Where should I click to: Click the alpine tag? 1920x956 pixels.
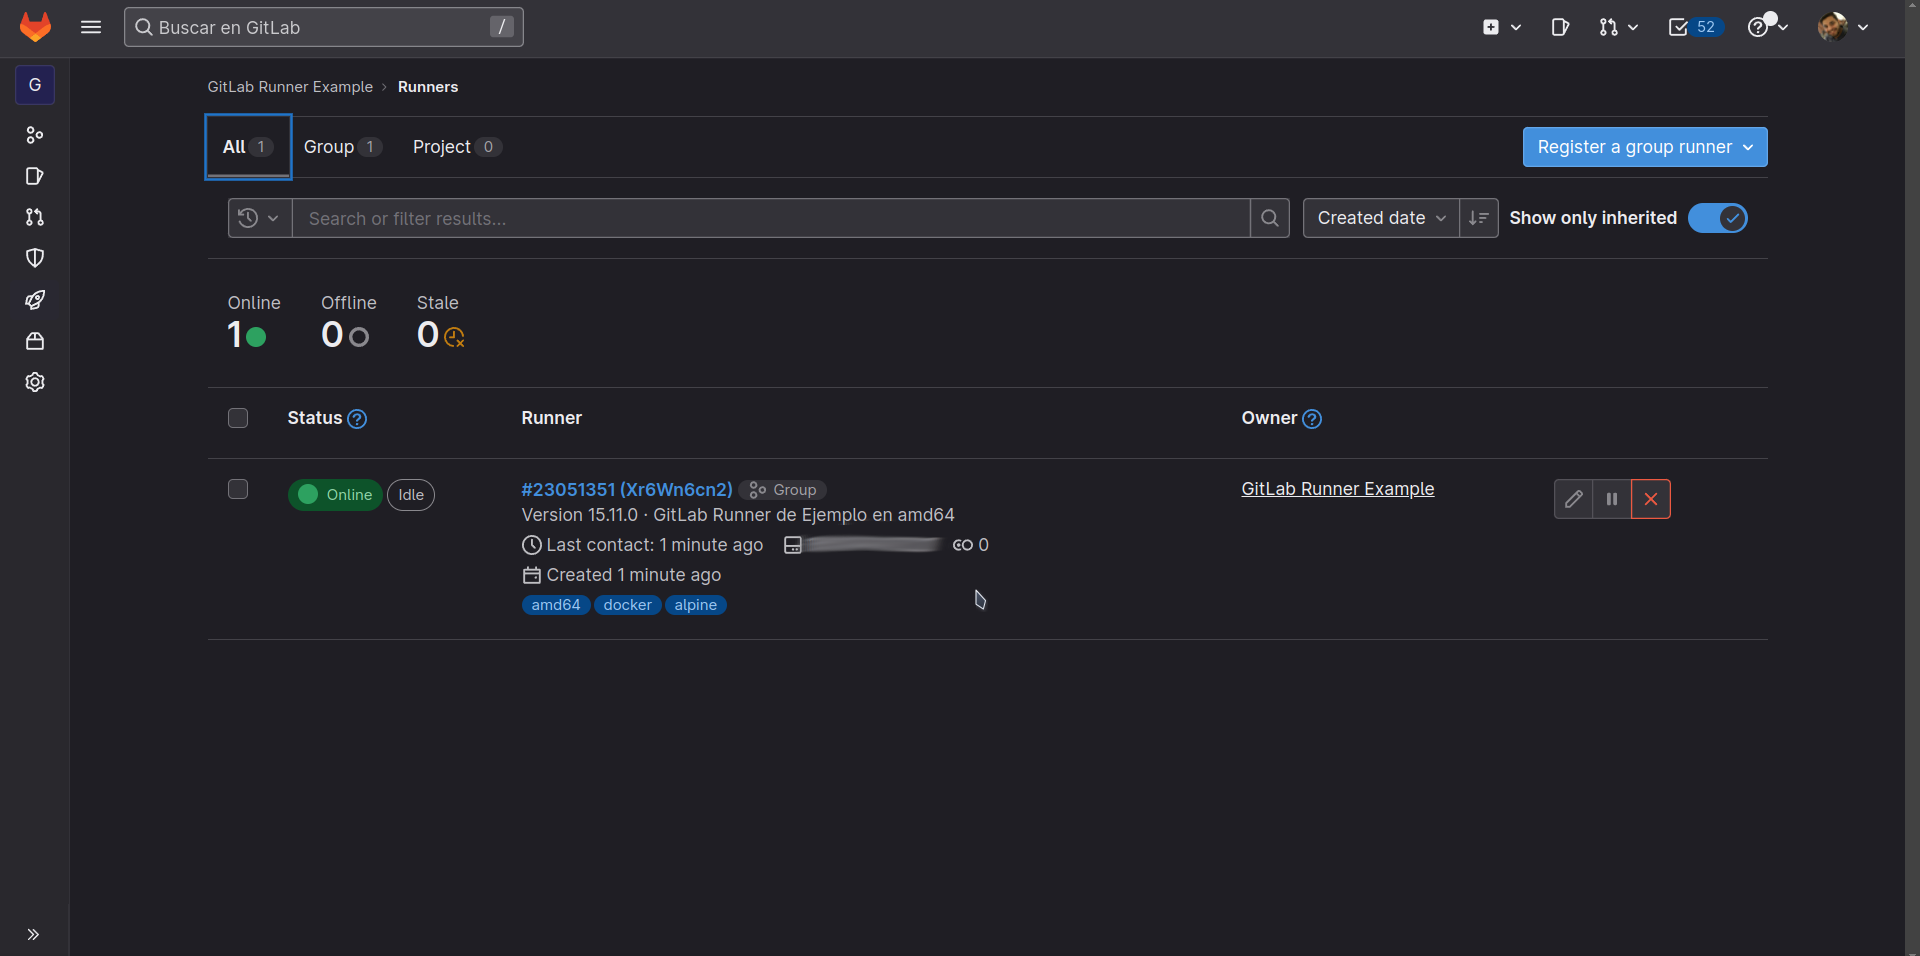[696, 605]
